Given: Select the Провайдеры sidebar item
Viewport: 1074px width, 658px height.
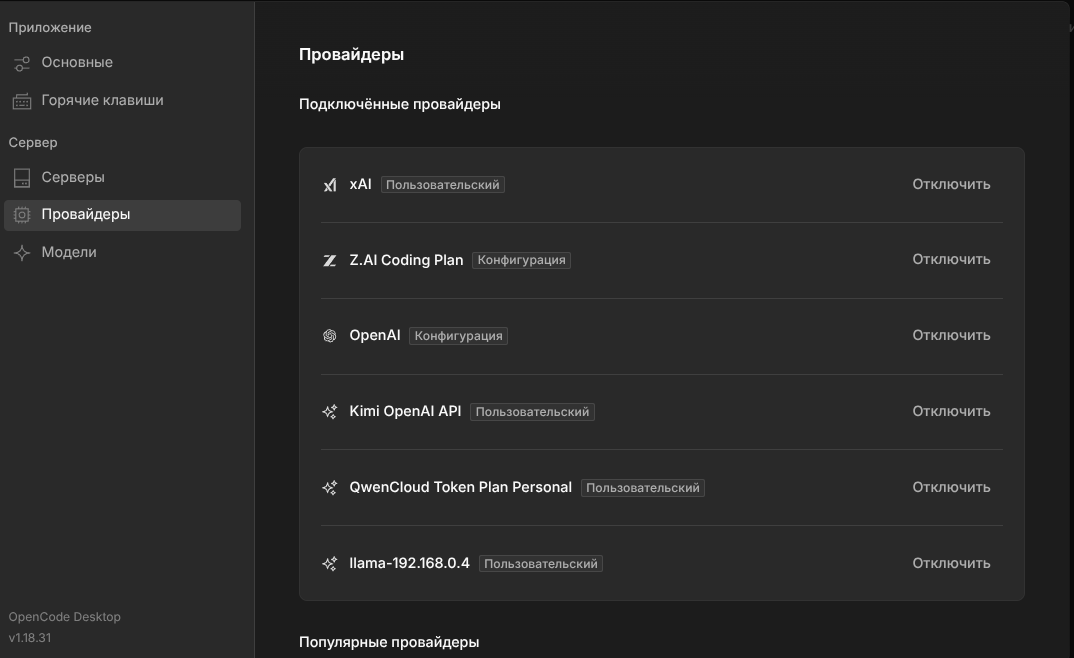Looking at the screenshot, I should coord(123,215).
